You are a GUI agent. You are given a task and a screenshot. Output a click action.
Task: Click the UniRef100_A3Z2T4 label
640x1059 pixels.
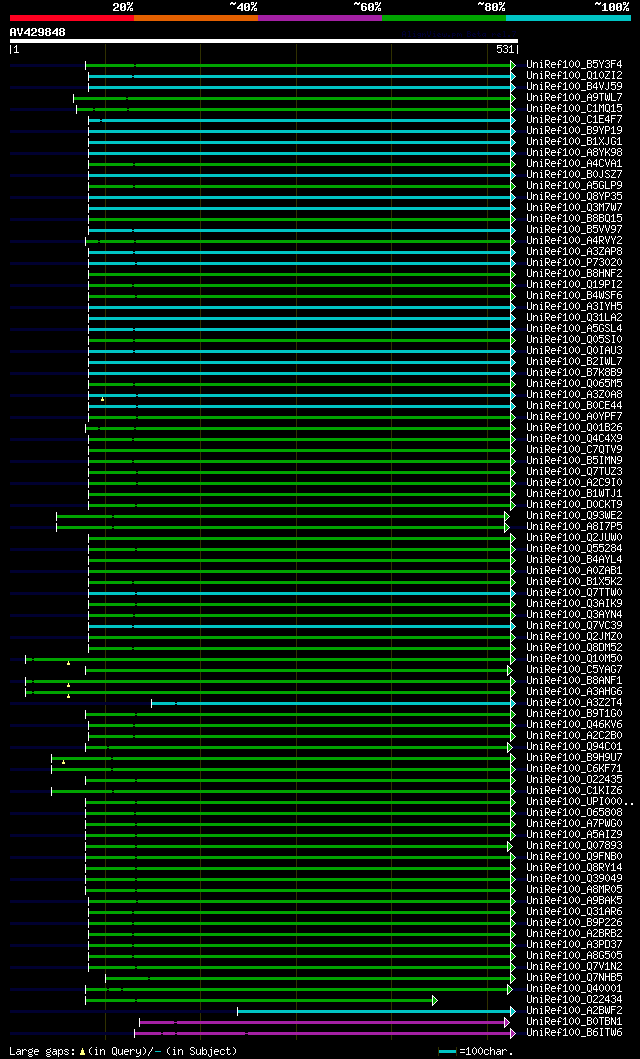(x=575, y=702)
